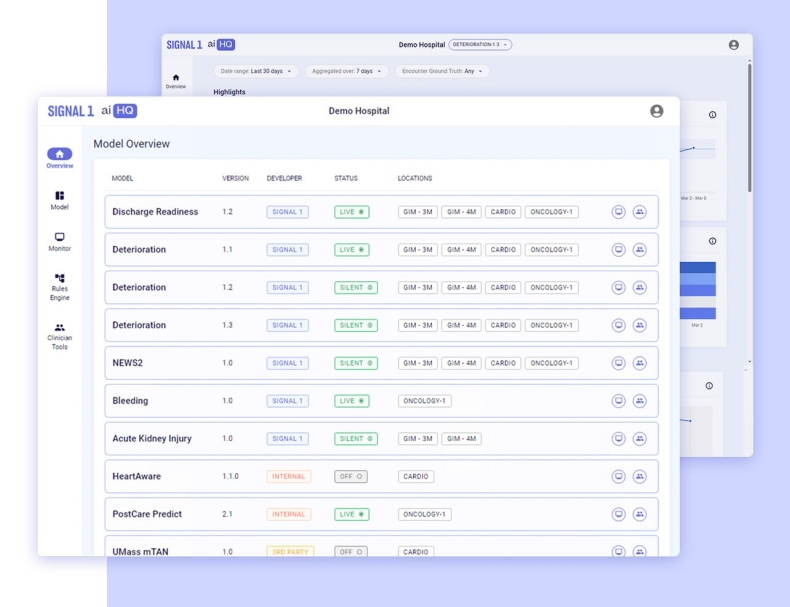This screenshot has height=607, width=790.
Task: Click clinician icon in Acute Kidney Injury row
Action: click(639, 439)
